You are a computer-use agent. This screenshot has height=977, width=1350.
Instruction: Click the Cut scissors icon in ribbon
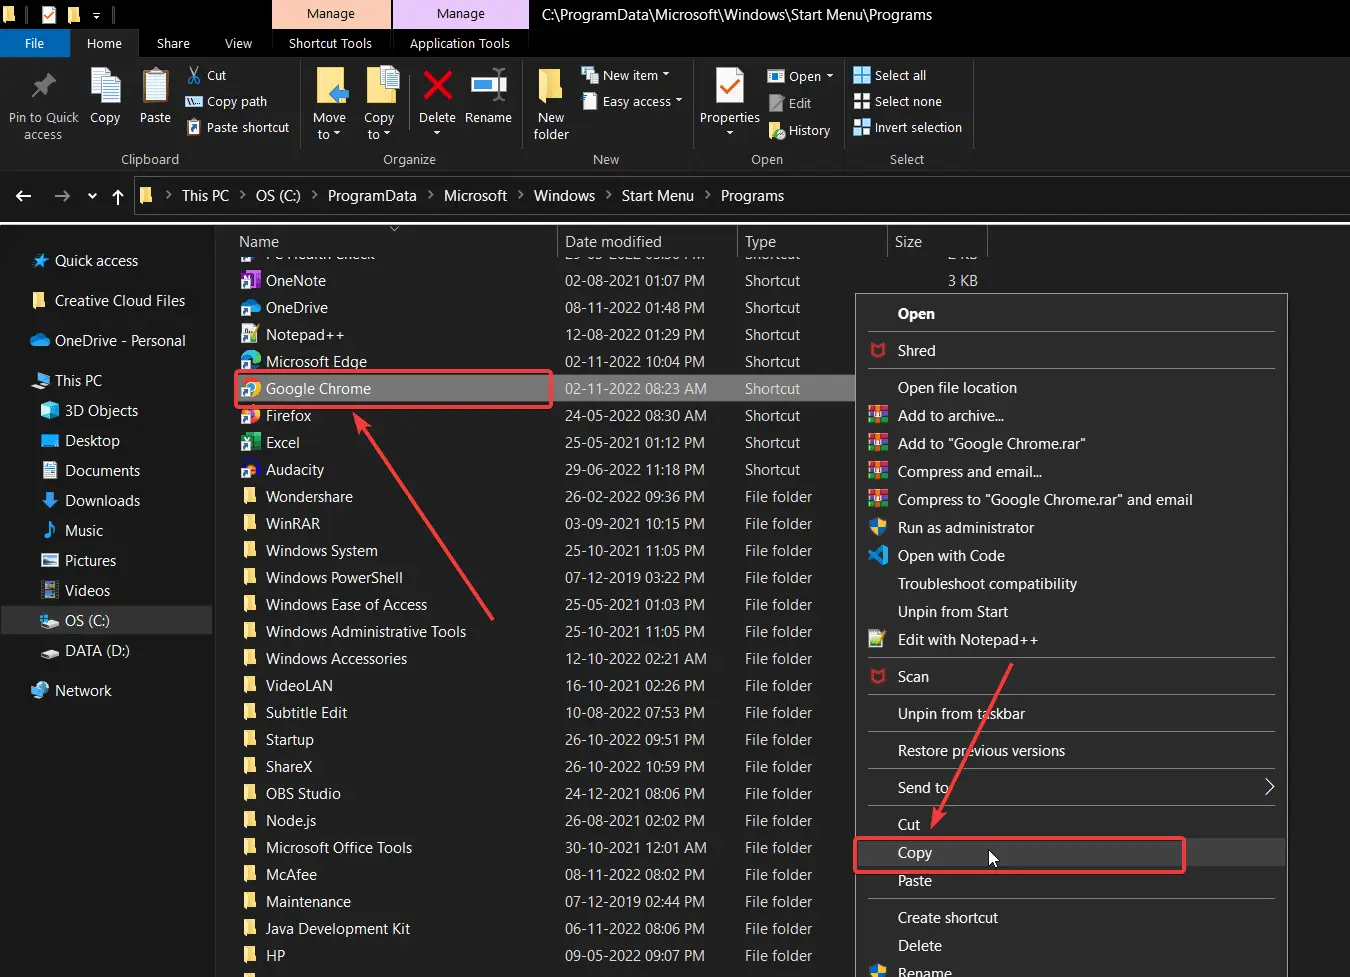point(194,75)
